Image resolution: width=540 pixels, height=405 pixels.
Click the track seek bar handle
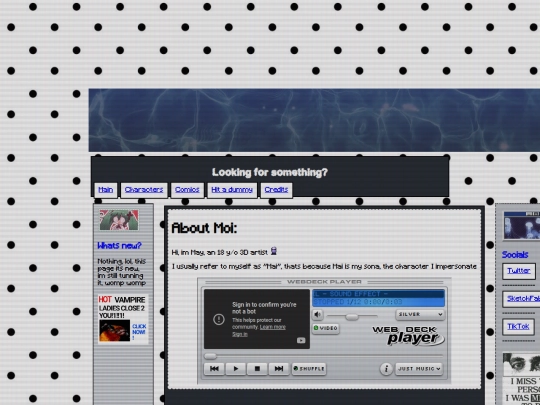(x=210, y=356)
